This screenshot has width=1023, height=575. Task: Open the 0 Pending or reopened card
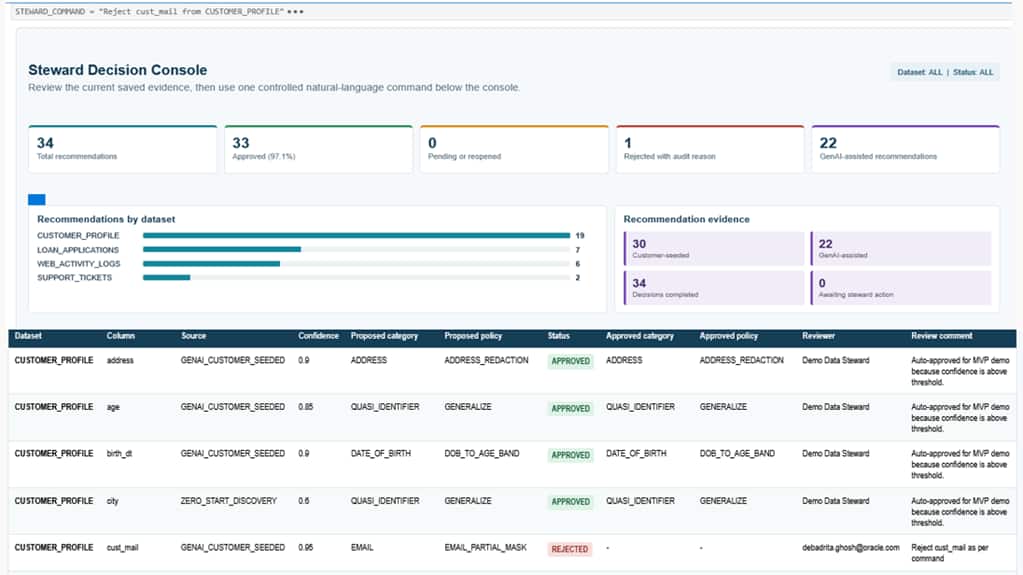click(514, 149)
